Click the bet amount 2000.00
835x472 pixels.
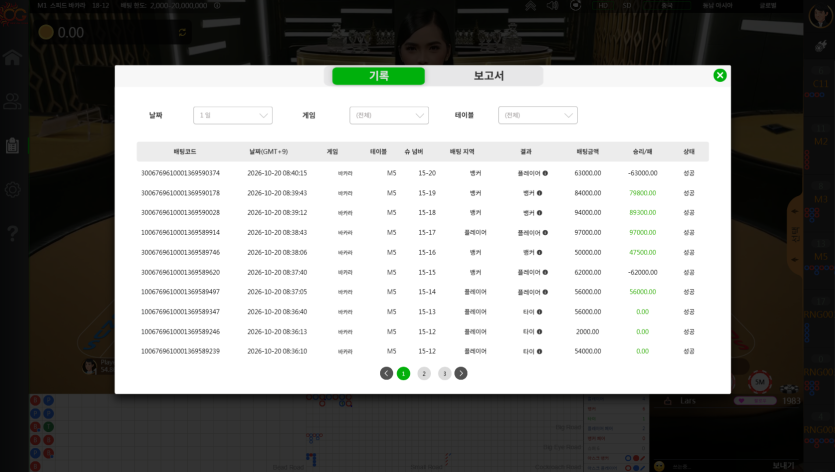point(587,331)
